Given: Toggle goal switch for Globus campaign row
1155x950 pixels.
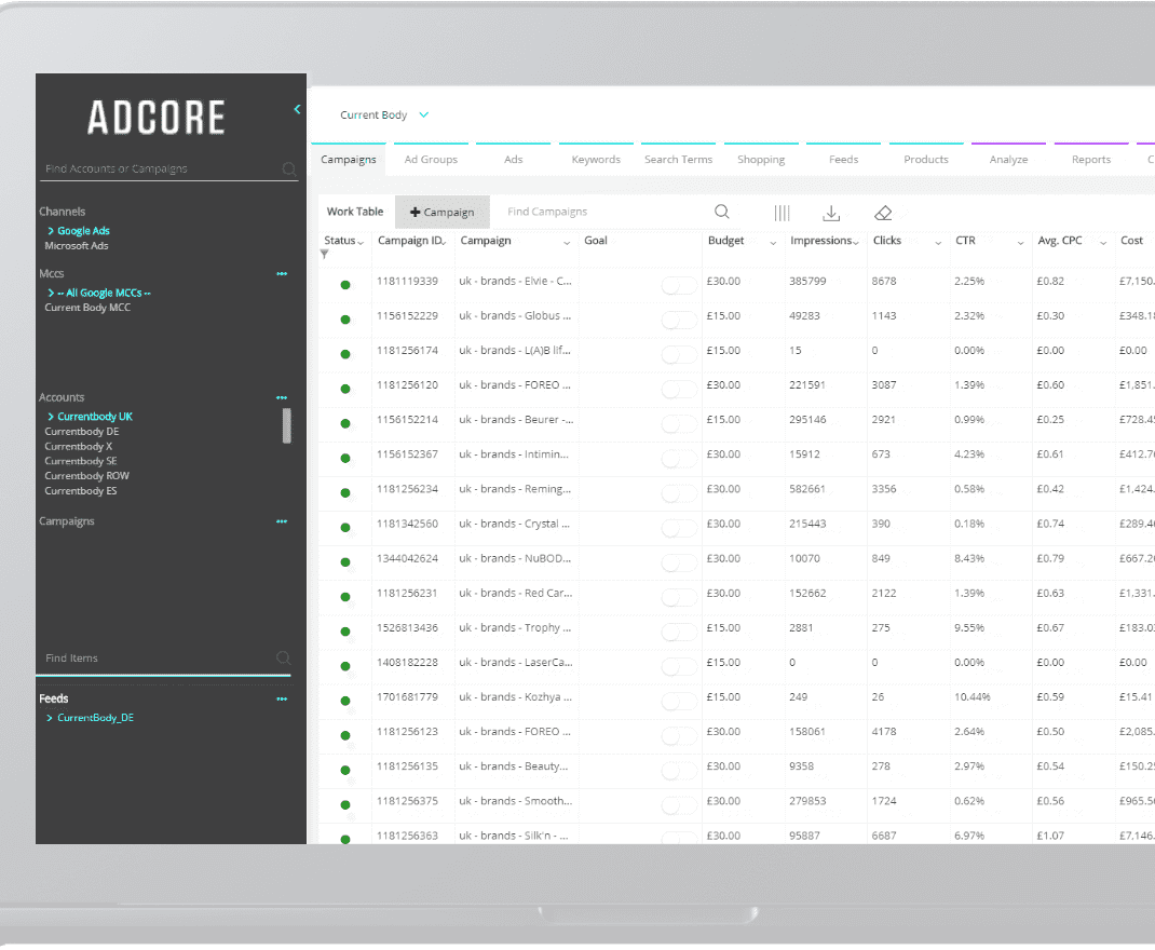Looking at the screenshot, I should click(678, 320).
